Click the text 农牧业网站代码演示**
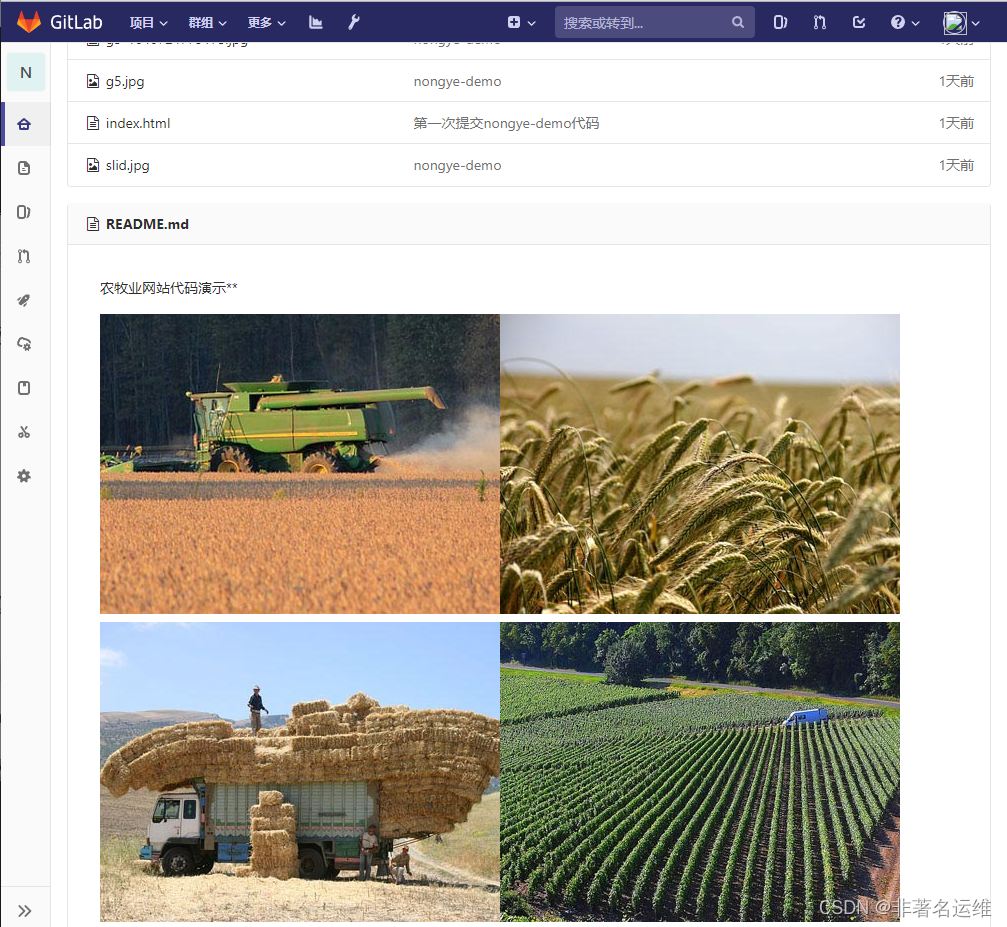 pyautogui.click(x=169, y=288)
